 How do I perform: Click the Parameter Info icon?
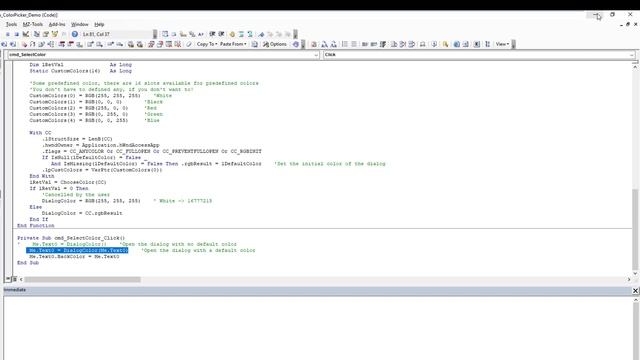[192, 34]
